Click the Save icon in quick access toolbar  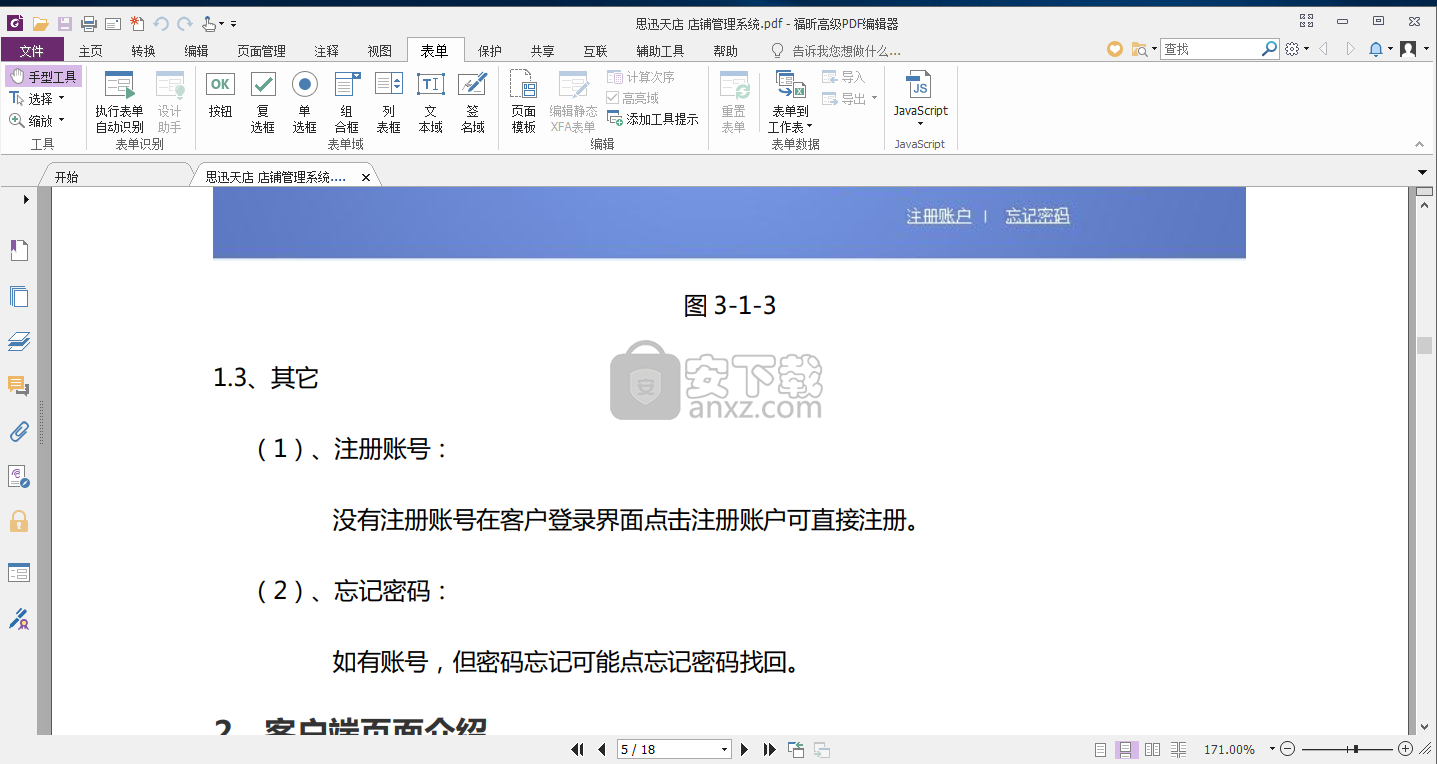point(64,23)
